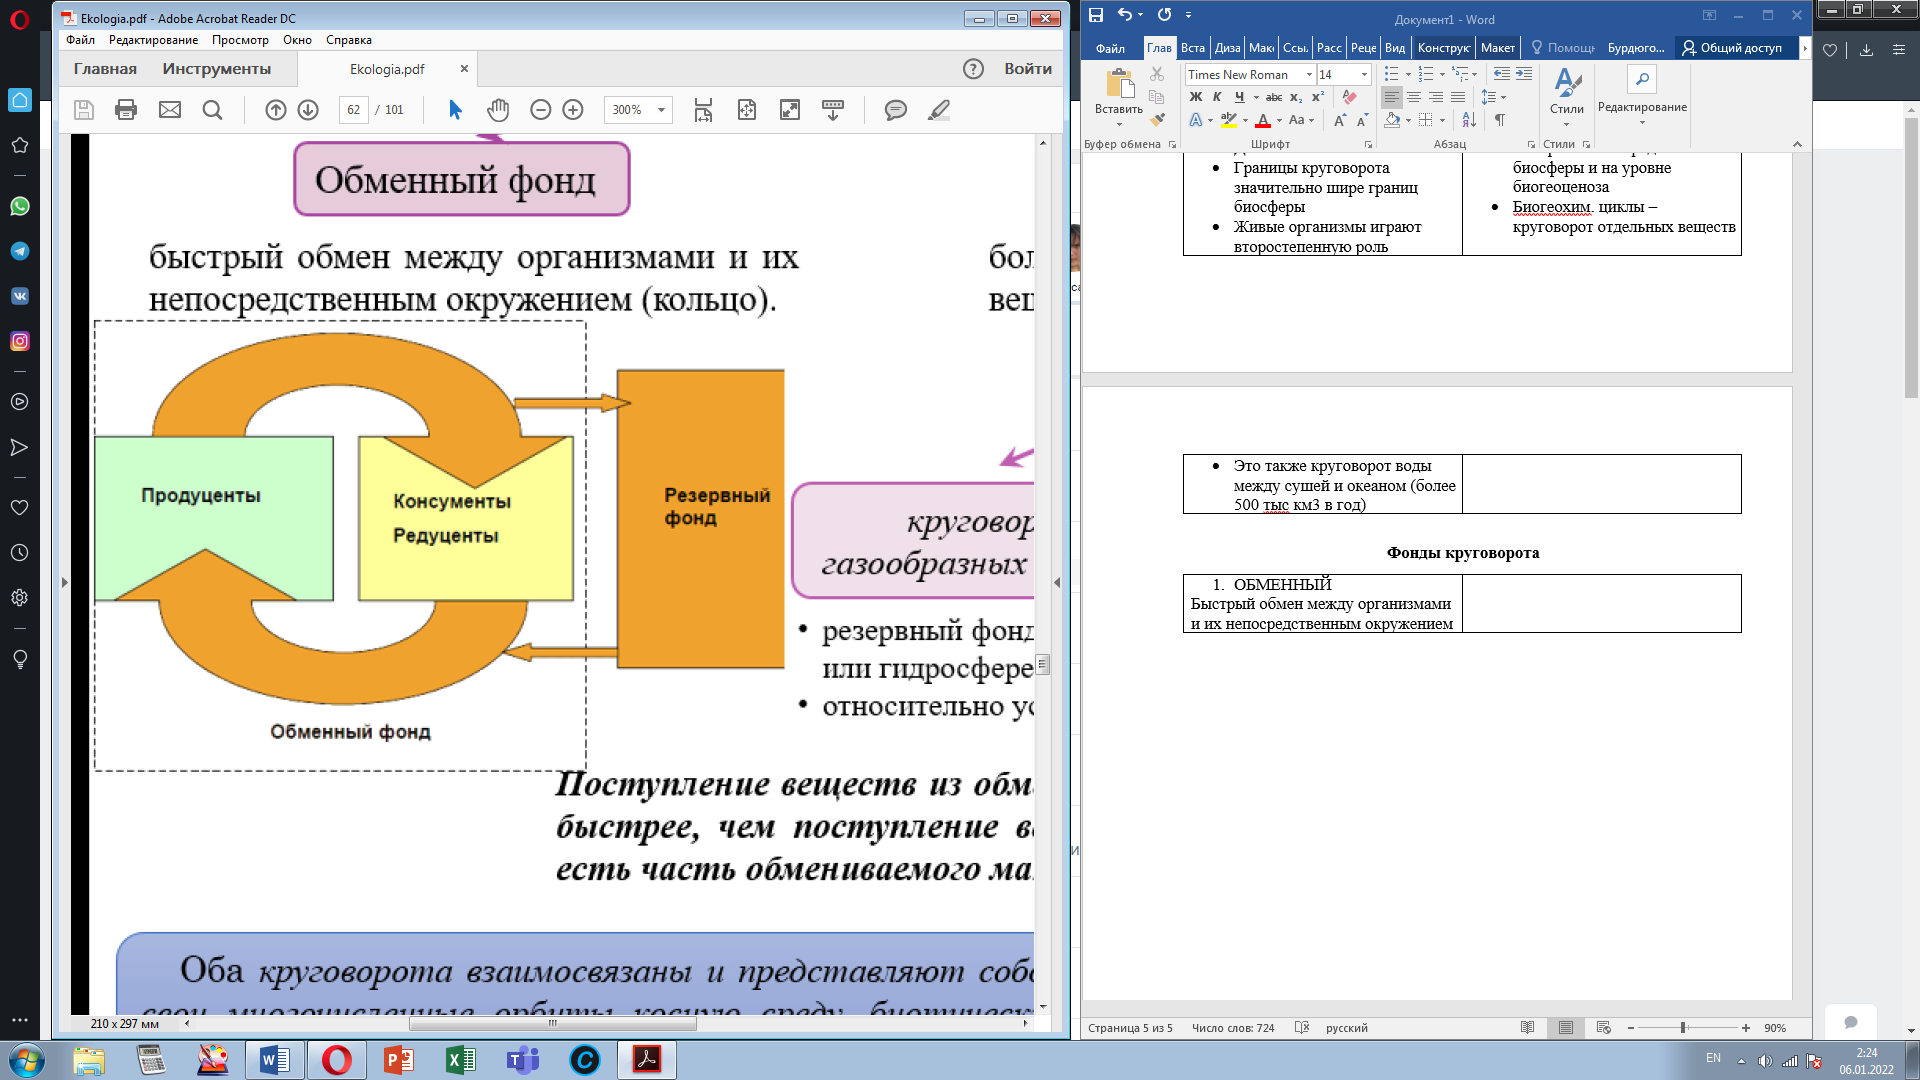Image resolution: width=1920 pixels, height=1080 pixels.
Task: Undo last action in Word
Action: (1125, 15)
